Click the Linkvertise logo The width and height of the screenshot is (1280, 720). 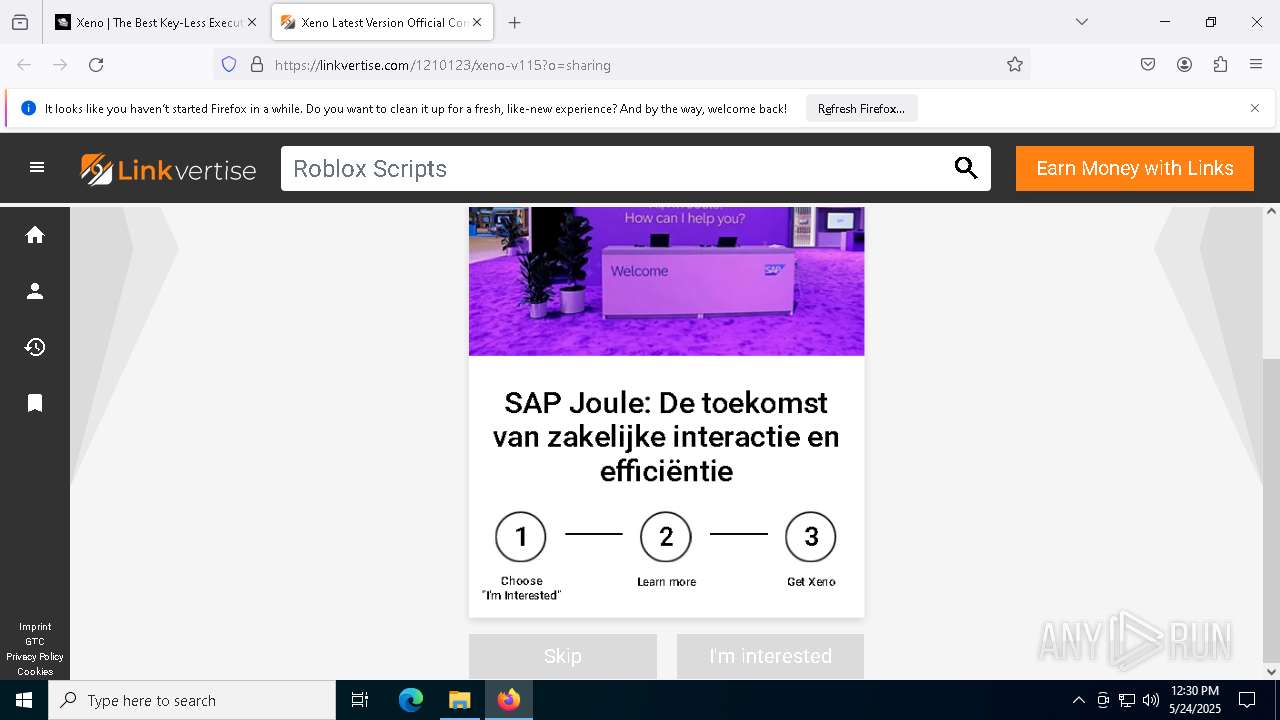tap(168, 169)
